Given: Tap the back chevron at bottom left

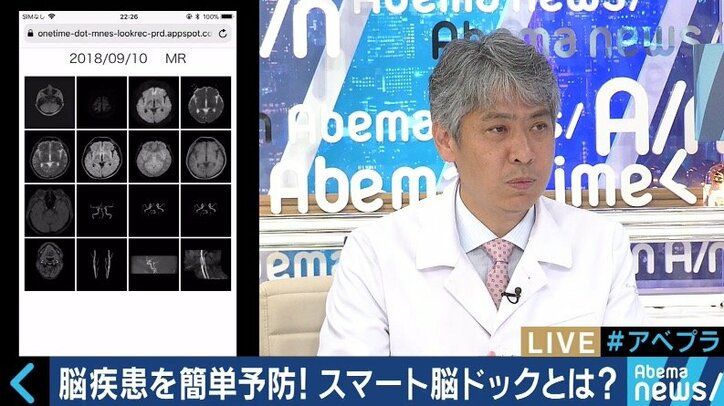Looking at the screenshot, I should point(22,383).
